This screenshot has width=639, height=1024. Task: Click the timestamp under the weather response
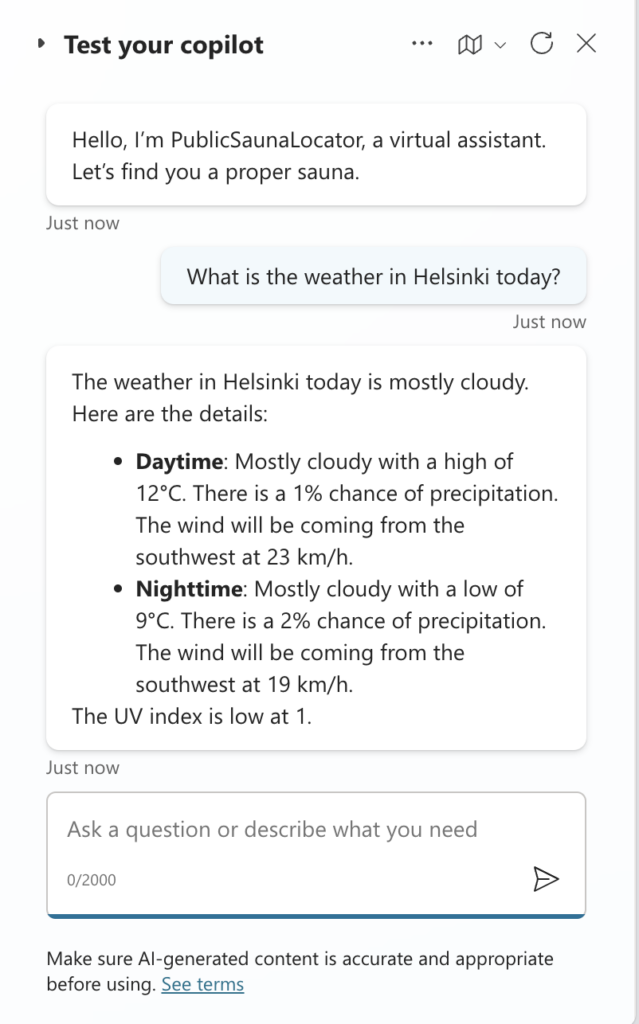point(83,767)
